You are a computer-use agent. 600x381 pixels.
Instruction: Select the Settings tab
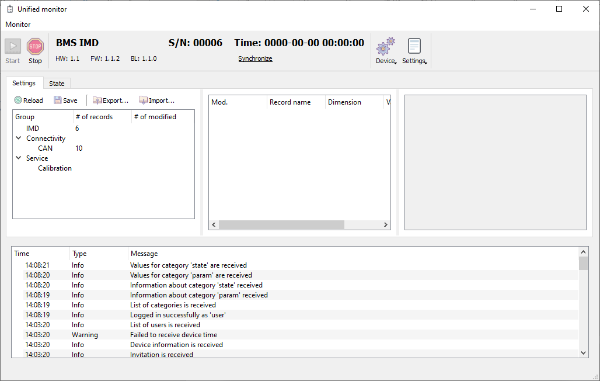click(x=24, y=83)
